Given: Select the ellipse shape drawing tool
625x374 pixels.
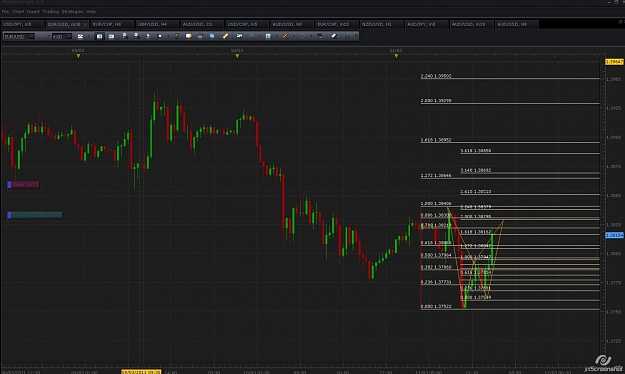Looking at the screenshot, I should (303, 36).
